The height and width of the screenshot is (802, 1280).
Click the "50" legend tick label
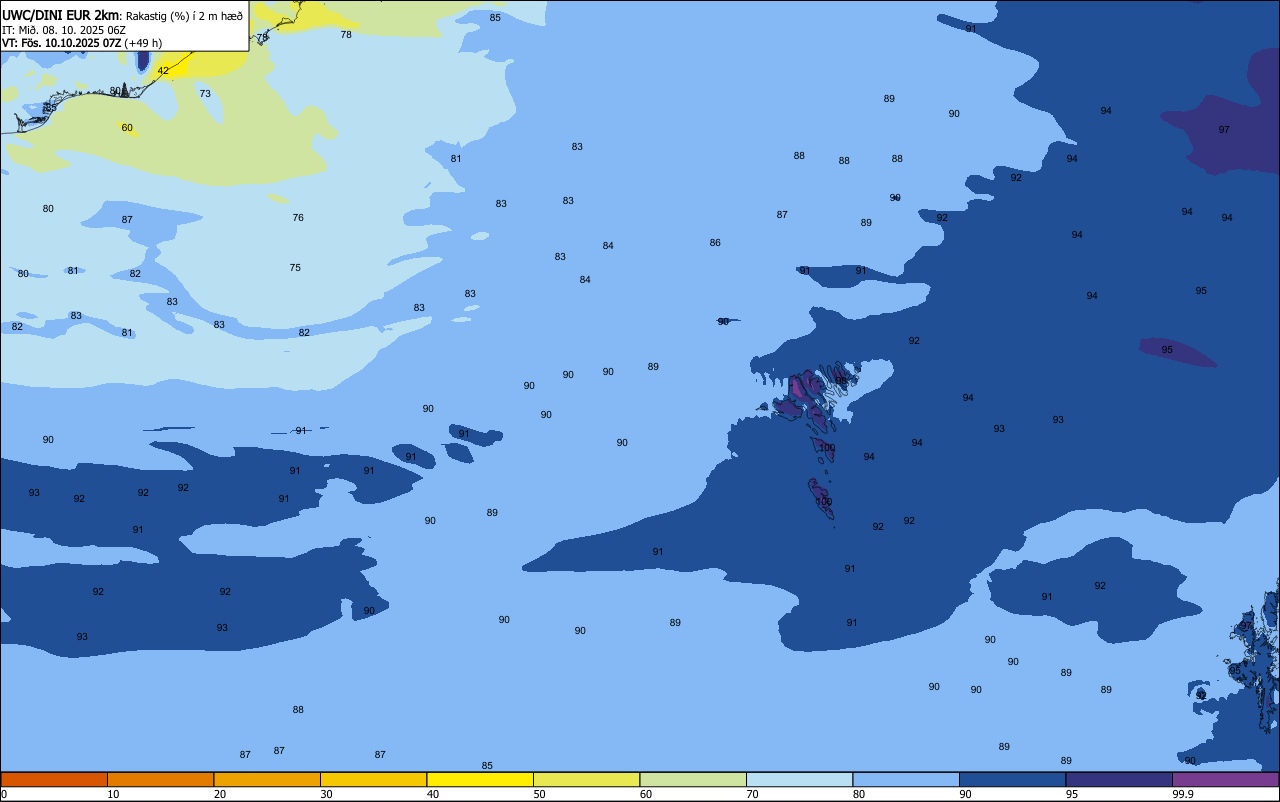tap(539, 794)
